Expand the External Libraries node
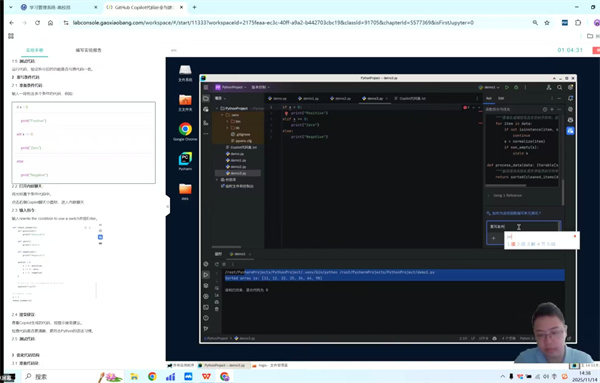The width and height of the screenshot is (600, 383). [x=217, y=179]
